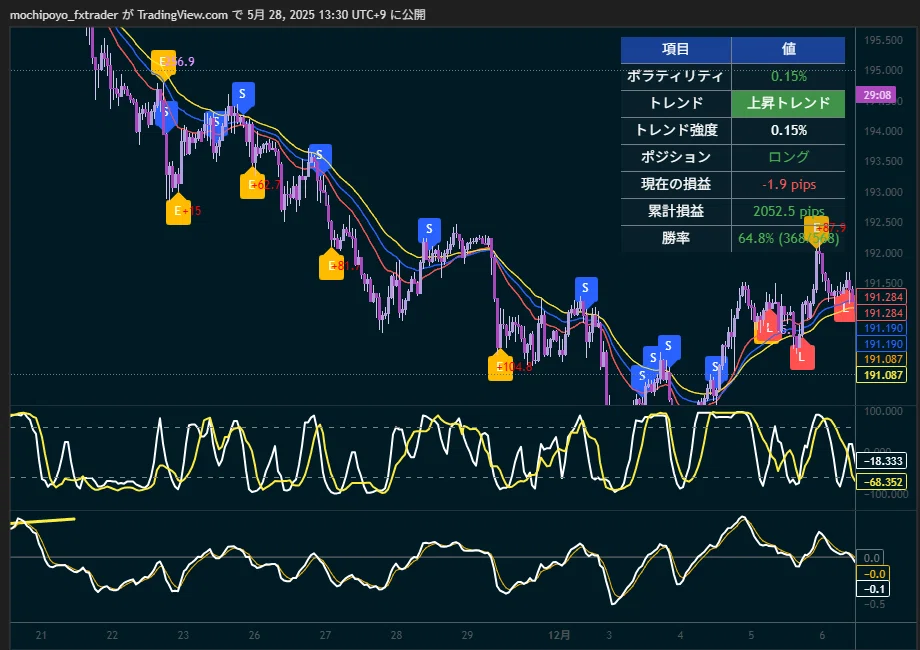Viewport: 920px width, 650px height.
Task: Click the トレンド強度 row label
Action: pyautogui.click(x=676, y=130)
